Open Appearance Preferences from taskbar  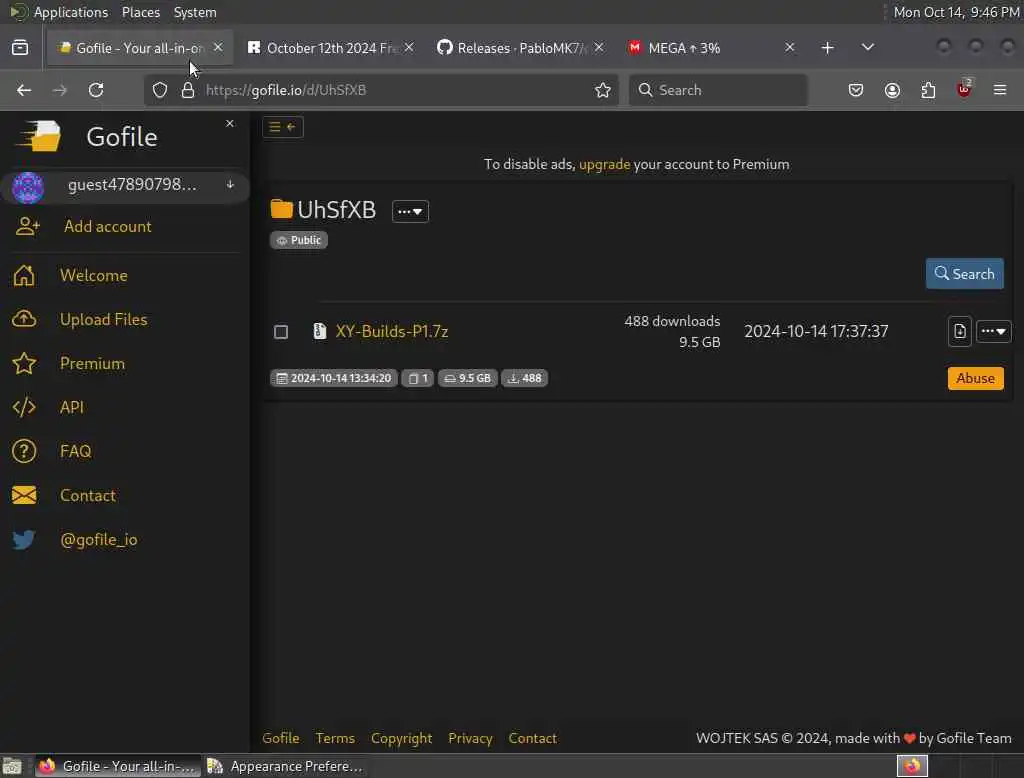[286, 766]
